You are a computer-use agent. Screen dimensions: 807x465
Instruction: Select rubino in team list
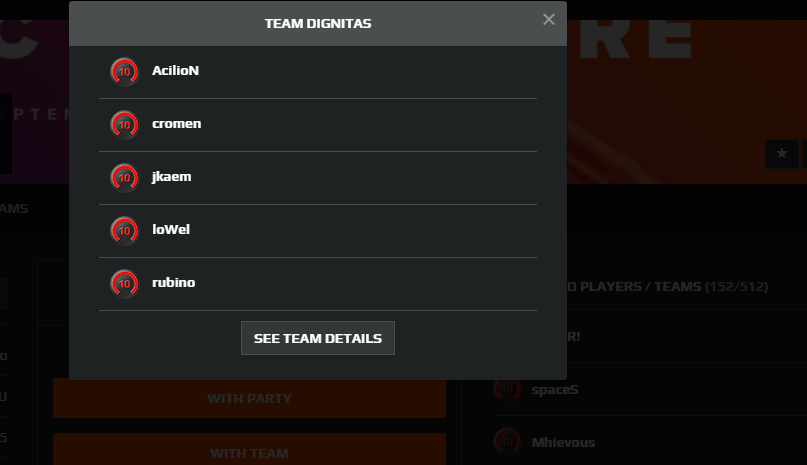tap(173, 282)
